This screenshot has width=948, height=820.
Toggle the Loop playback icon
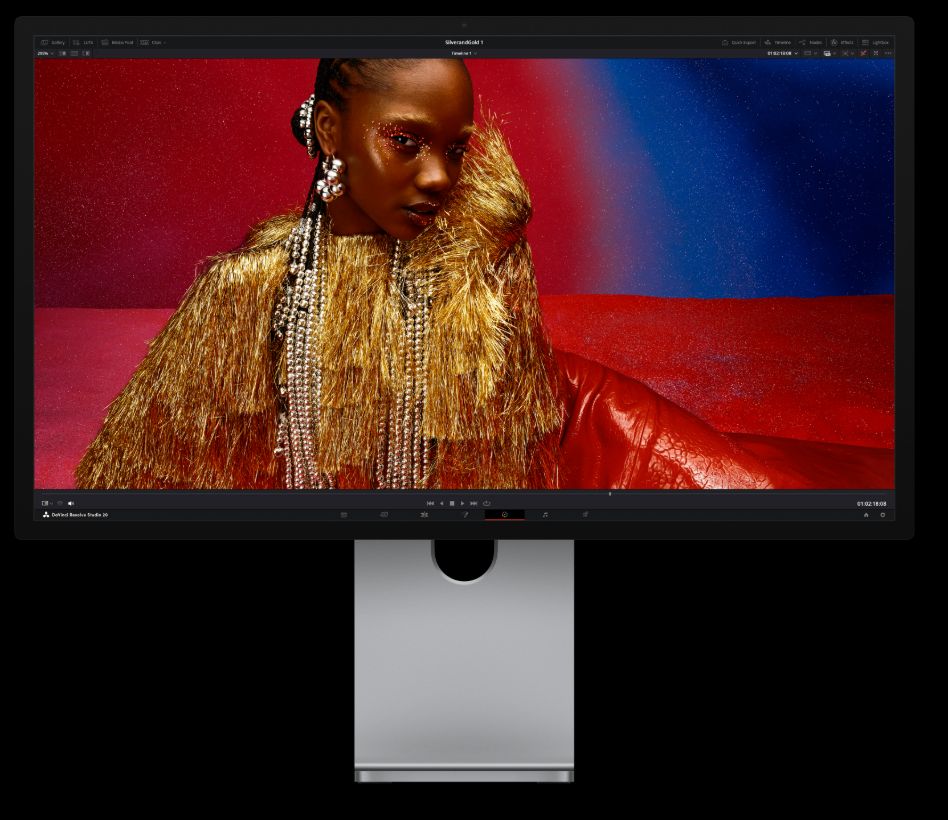tap(487, 503)
